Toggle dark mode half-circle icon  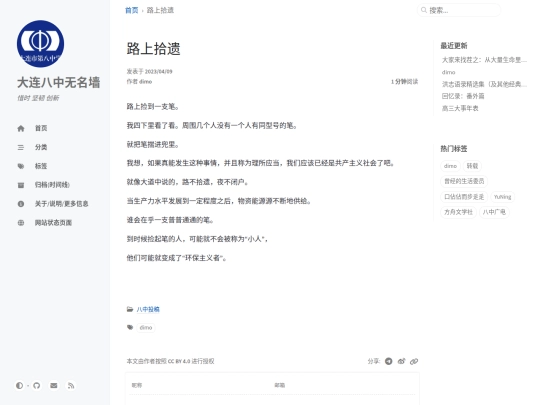pyautogui.click(x=19, y=386)
